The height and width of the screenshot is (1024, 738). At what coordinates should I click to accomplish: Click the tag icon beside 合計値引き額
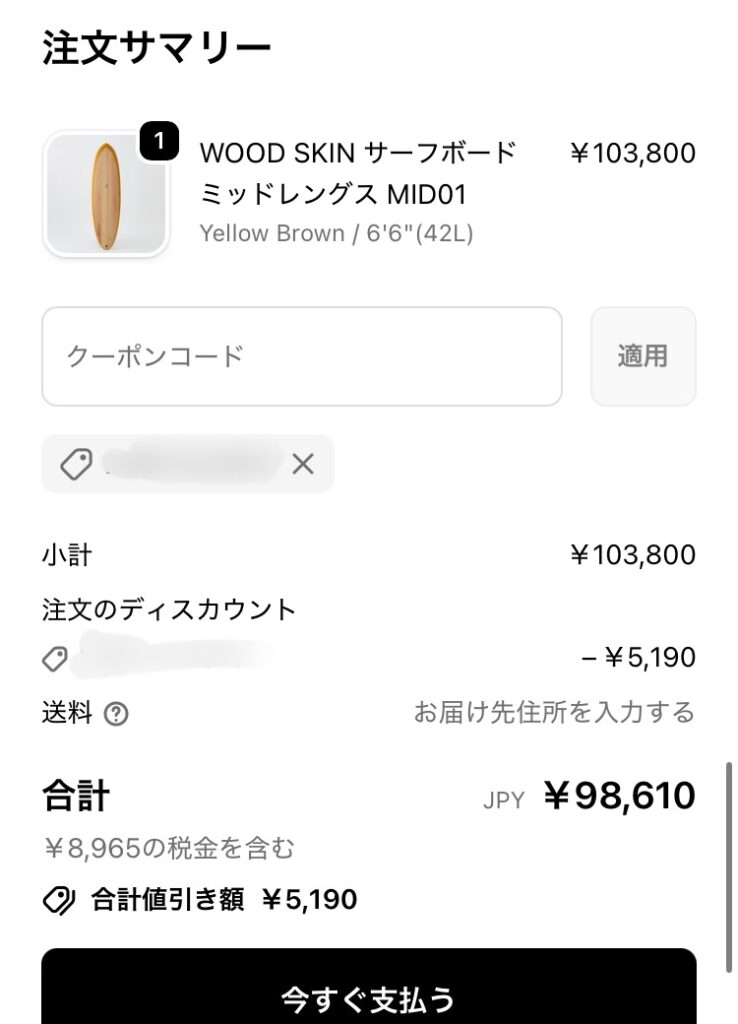tap(60, 900)
